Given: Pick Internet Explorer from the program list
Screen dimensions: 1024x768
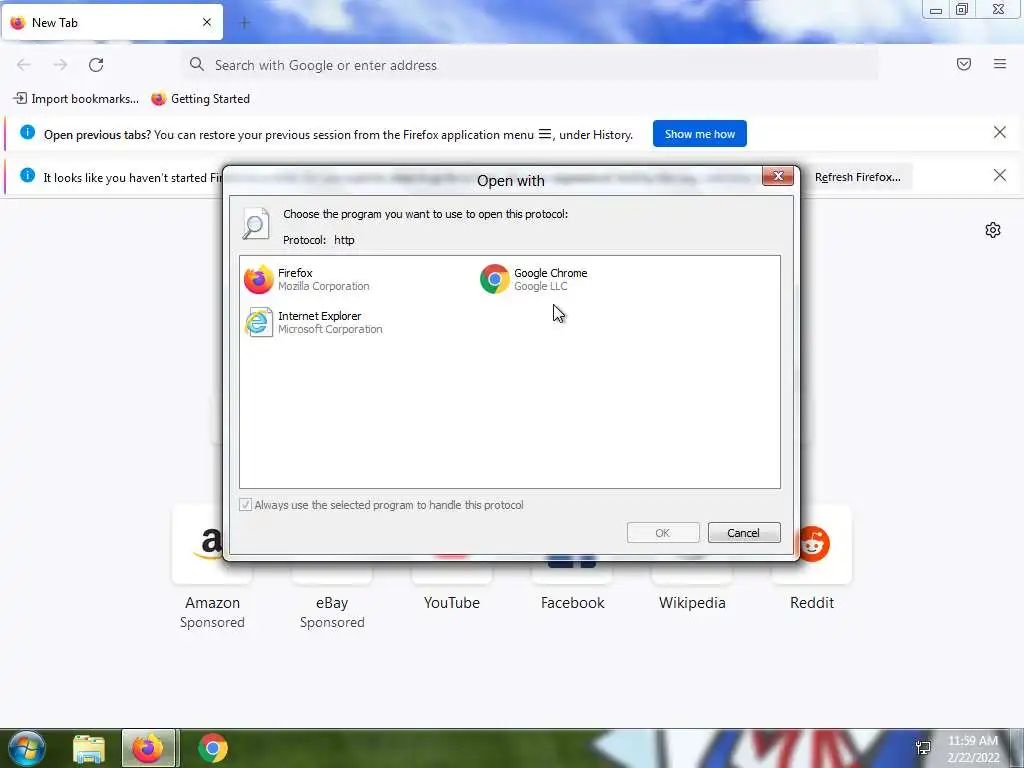Looking at the screenshot, I should [x=313, y=323].
